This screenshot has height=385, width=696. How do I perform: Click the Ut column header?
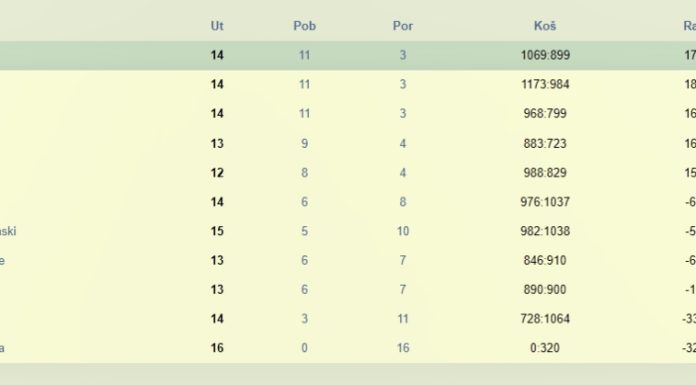(217, 26)
